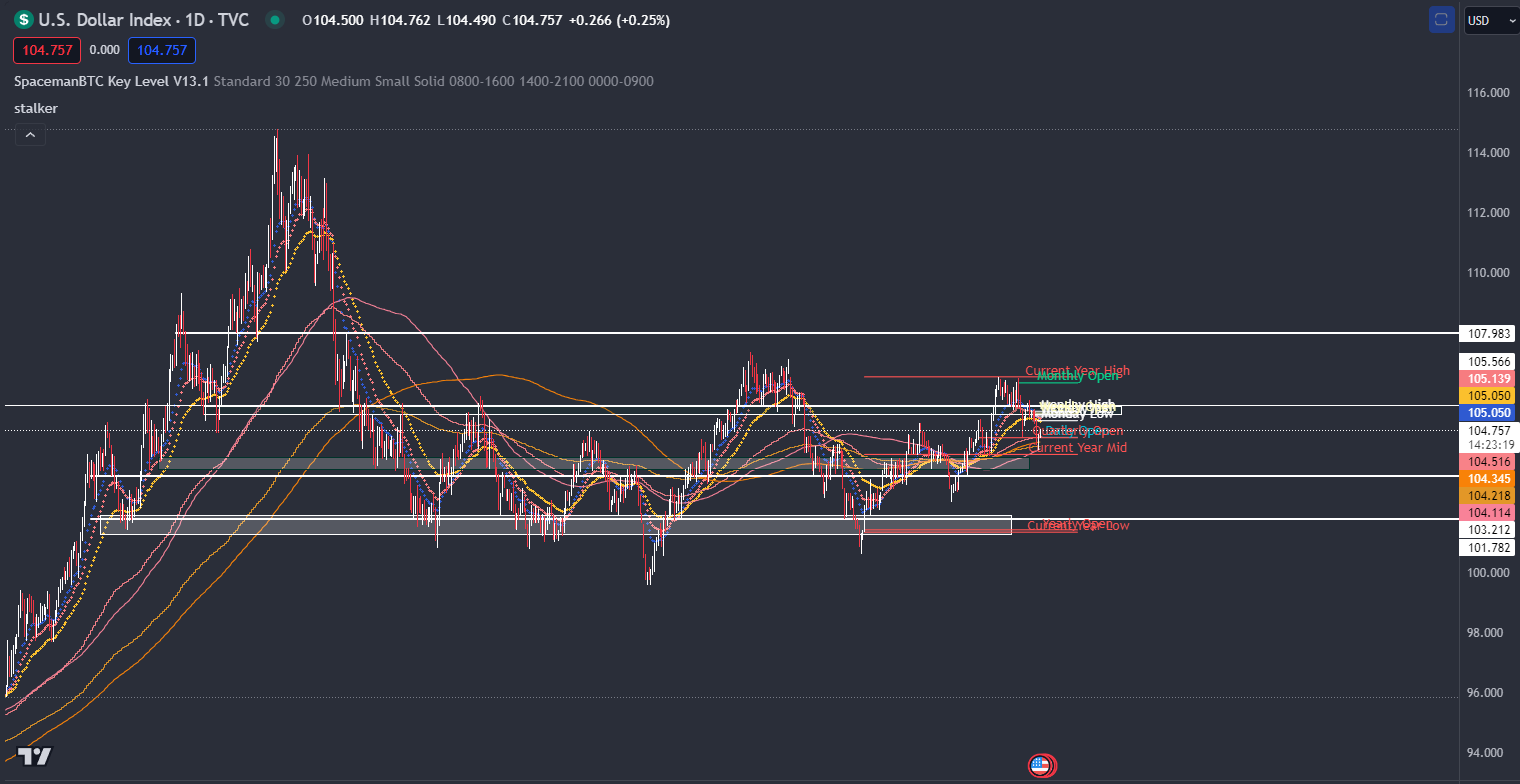Click the 96.000 tick on price axis
This screenshot has height=784, width=1520.
[1487, 693]
